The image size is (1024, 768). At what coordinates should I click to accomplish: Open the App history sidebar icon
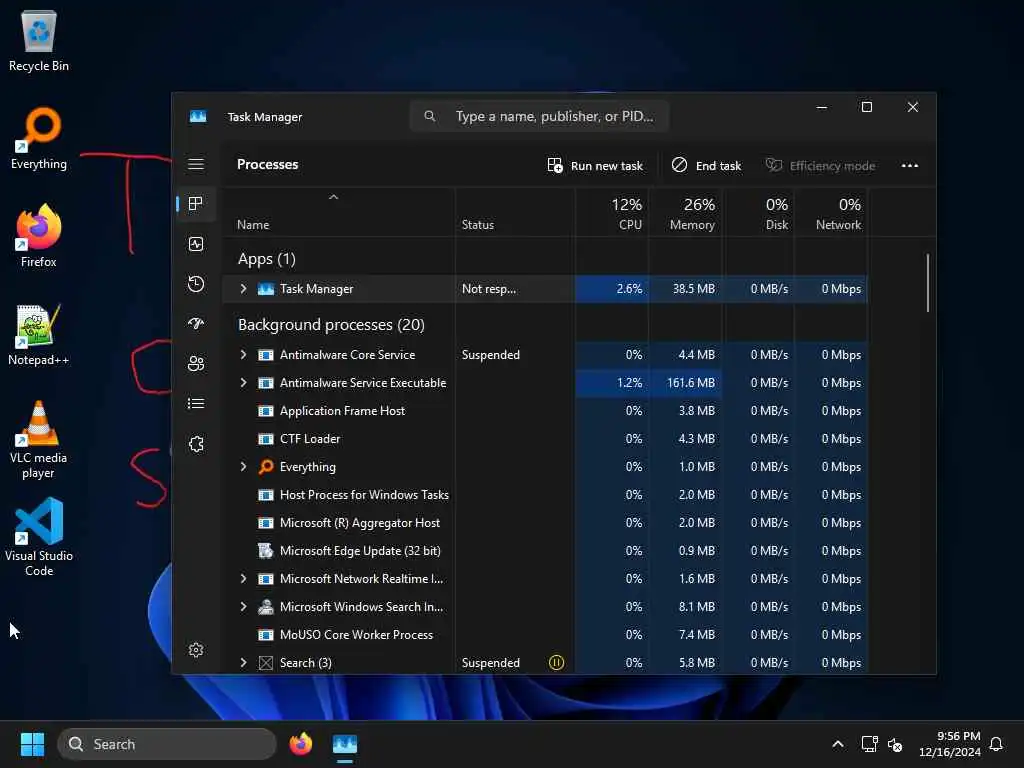click(196, 284)
